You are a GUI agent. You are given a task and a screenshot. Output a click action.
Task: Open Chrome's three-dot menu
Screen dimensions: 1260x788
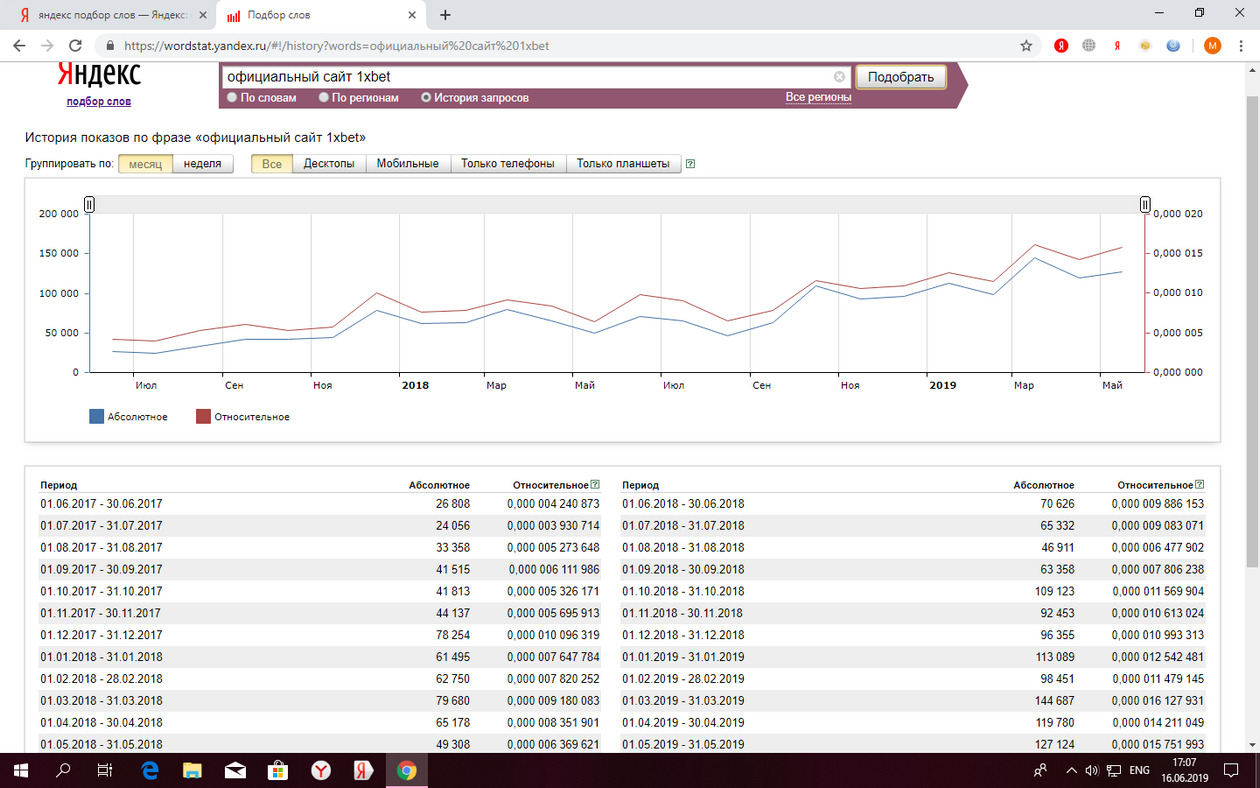pos(1241,45)
